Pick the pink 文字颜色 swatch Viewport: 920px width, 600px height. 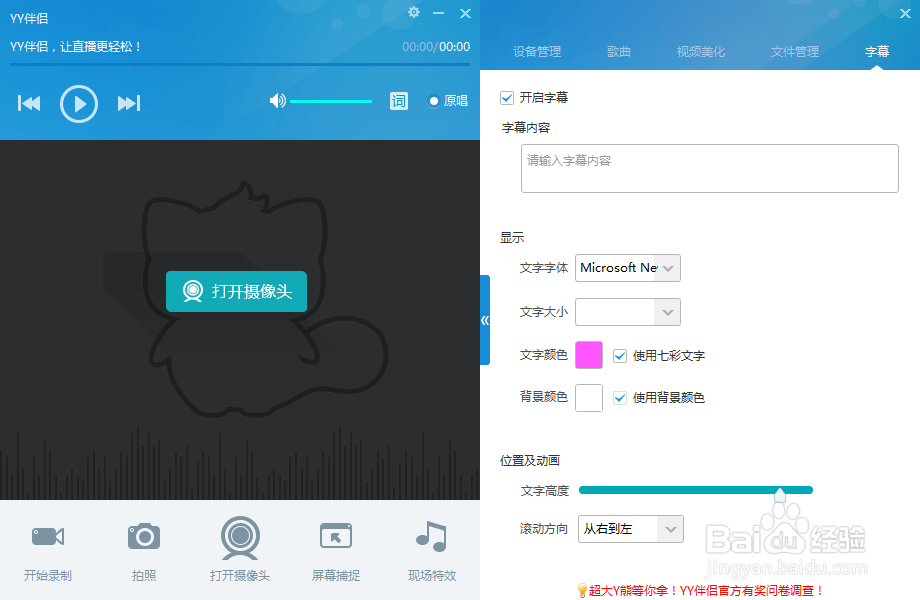[588, 355]
